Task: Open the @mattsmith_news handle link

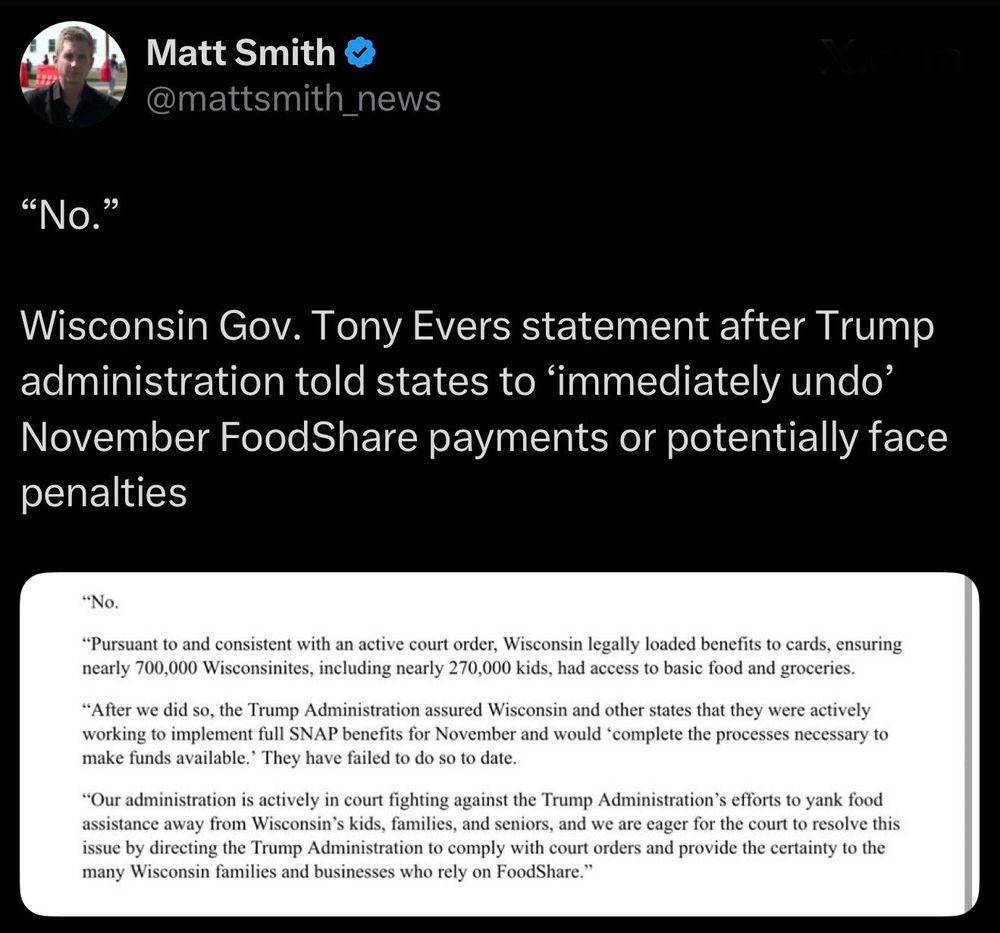Action: [x=293, y=99]
